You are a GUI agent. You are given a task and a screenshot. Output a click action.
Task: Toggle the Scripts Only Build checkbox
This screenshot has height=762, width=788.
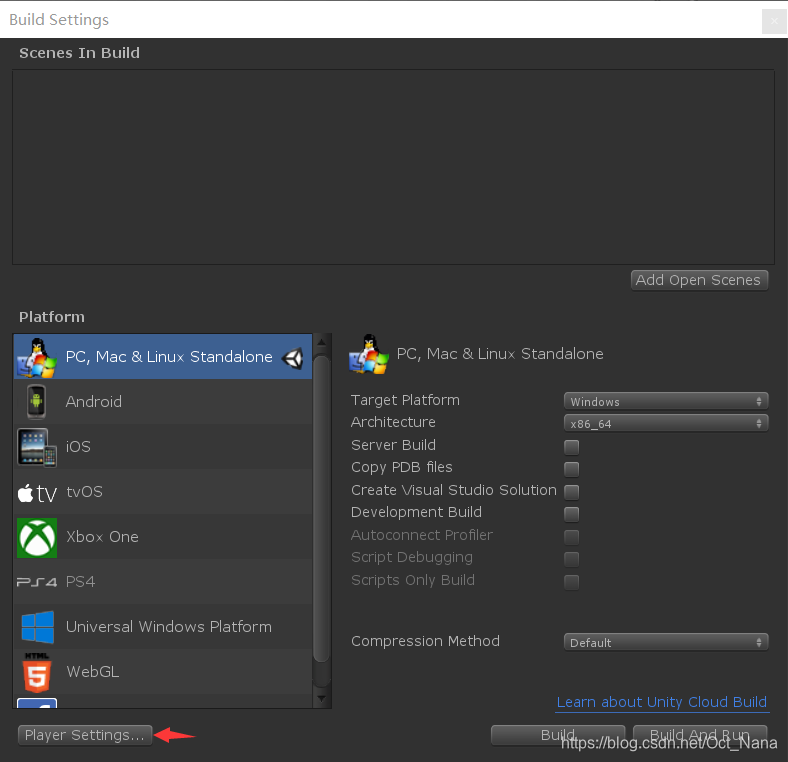(571, 582)
